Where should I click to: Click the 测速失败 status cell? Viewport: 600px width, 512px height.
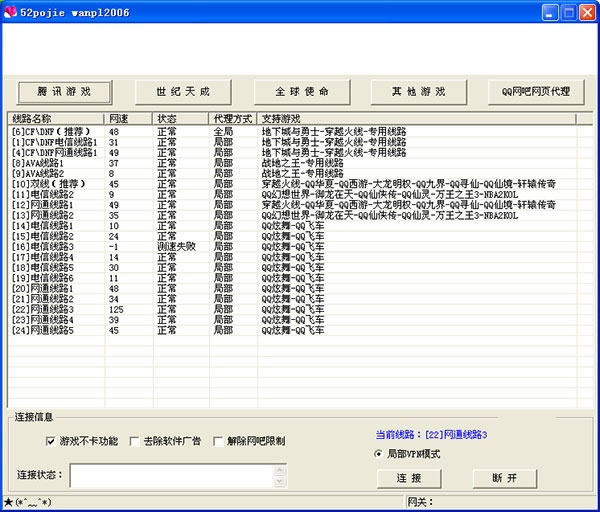[x=176, y=247]
